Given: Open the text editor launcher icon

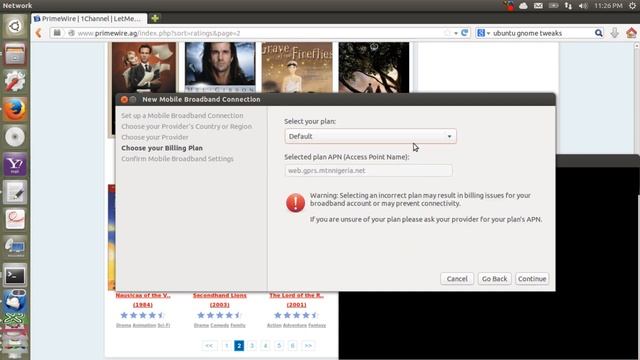Looking at the screenshot, I should [x=15, y=193].
